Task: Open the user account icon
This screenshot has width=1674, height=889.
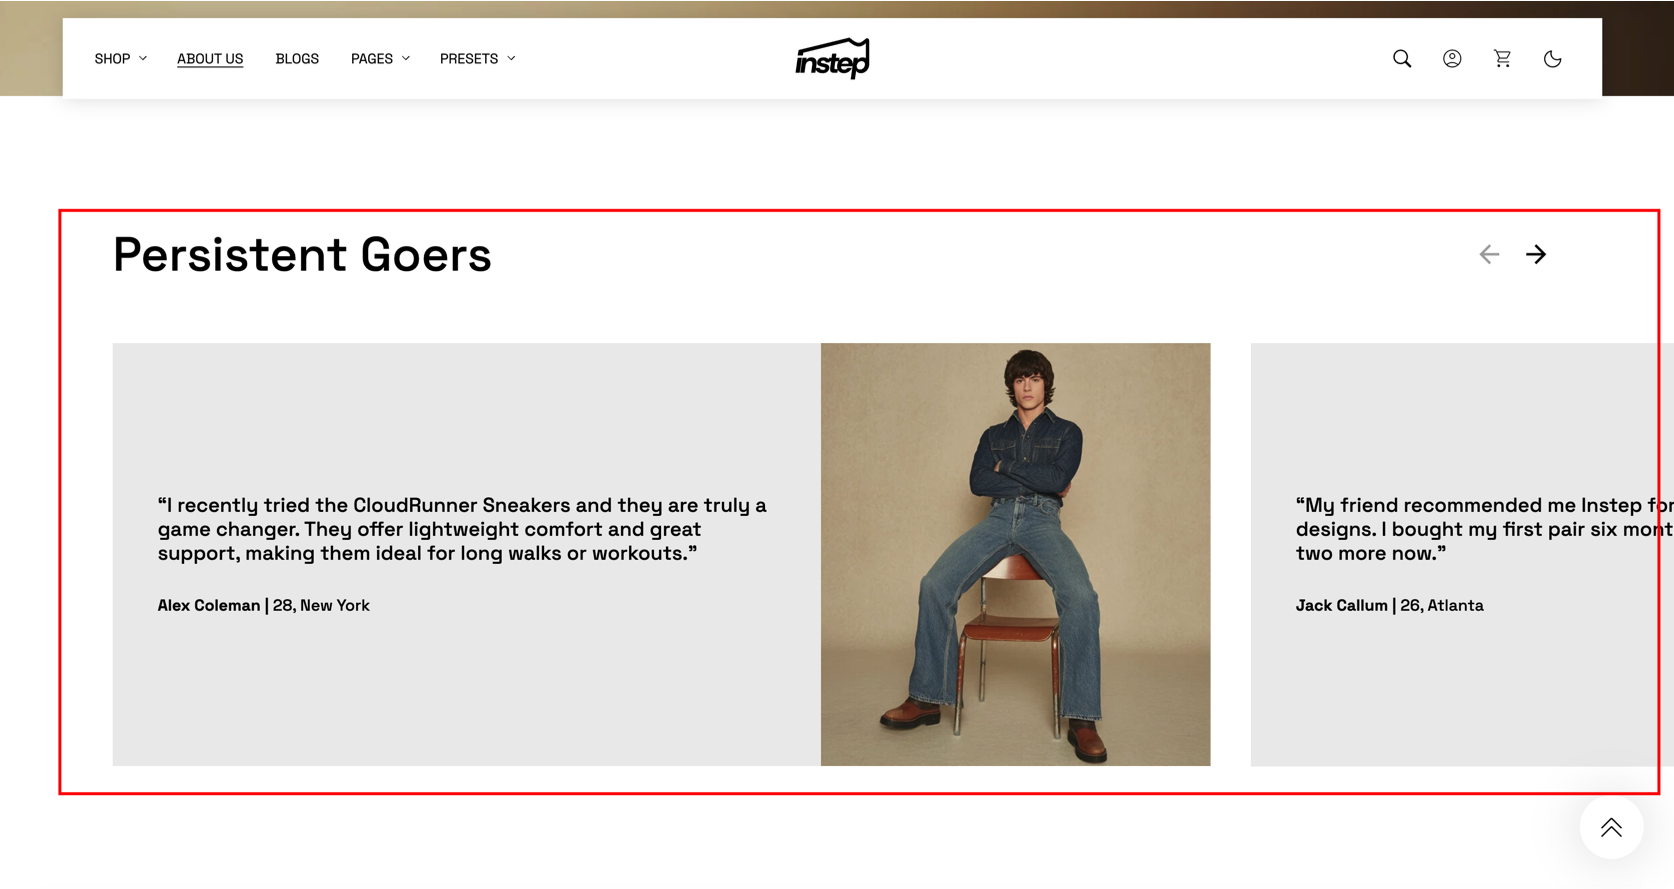Action: pyautogui.click(x=1452, y=59)
